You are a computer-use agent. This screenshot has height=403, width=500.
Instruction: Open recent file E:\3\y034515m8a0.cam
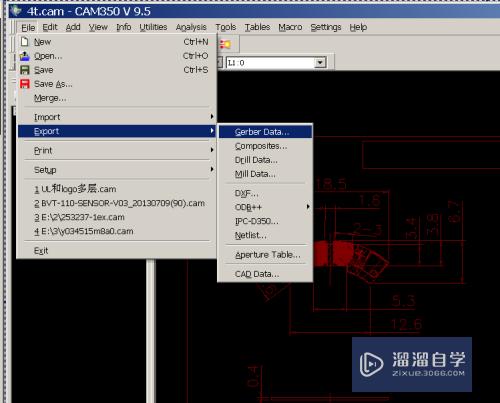point(117,231)
